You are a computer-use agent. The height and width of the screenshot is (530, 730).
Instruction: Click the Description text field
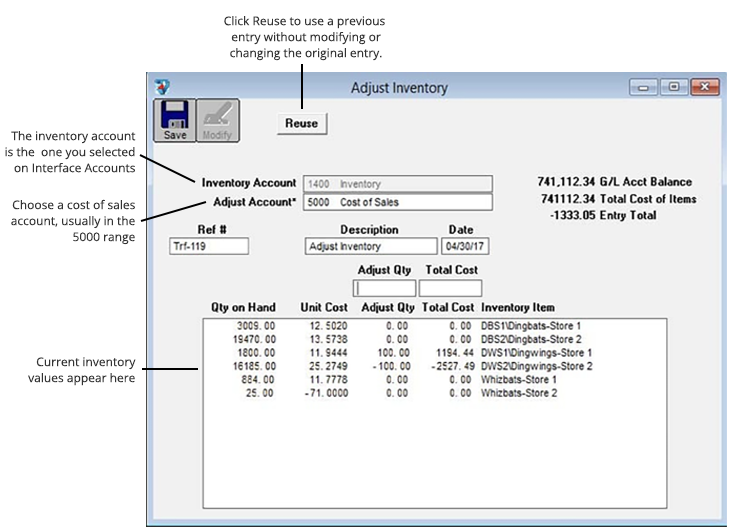[x=370, y=247]
